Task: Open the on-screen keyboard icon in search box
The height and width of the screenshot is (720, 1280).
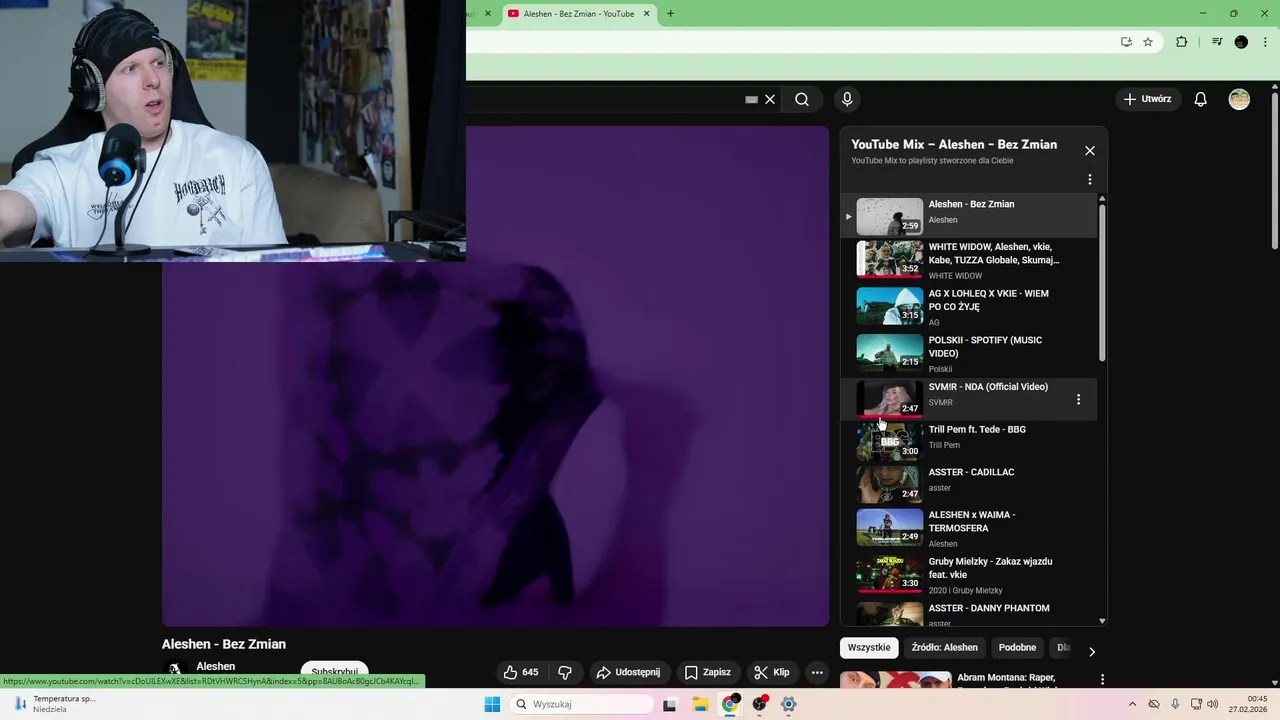Action: (751, 100)
